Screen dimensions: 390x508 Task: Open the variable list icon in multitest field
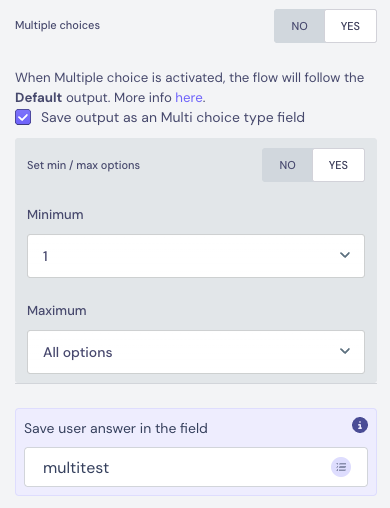[x=341, y=467]
